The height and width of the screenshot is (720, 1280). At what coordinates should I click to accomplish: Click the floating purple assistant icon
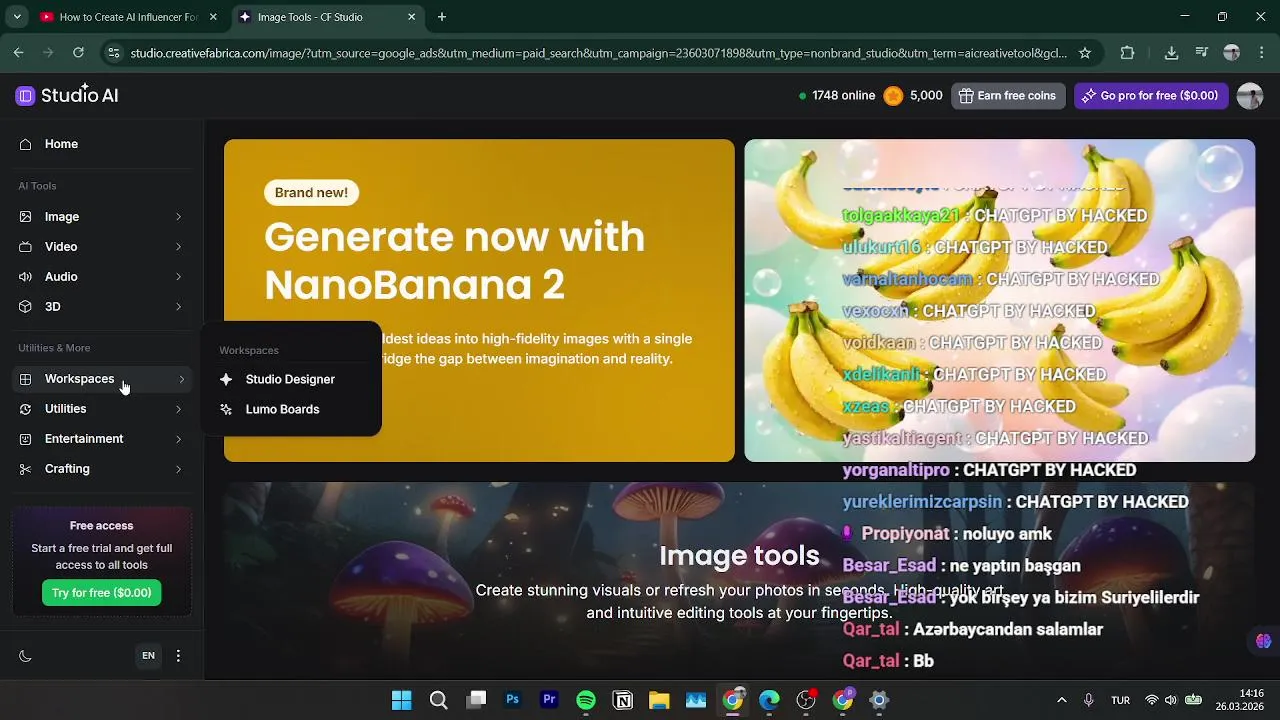pos(1263,641)
